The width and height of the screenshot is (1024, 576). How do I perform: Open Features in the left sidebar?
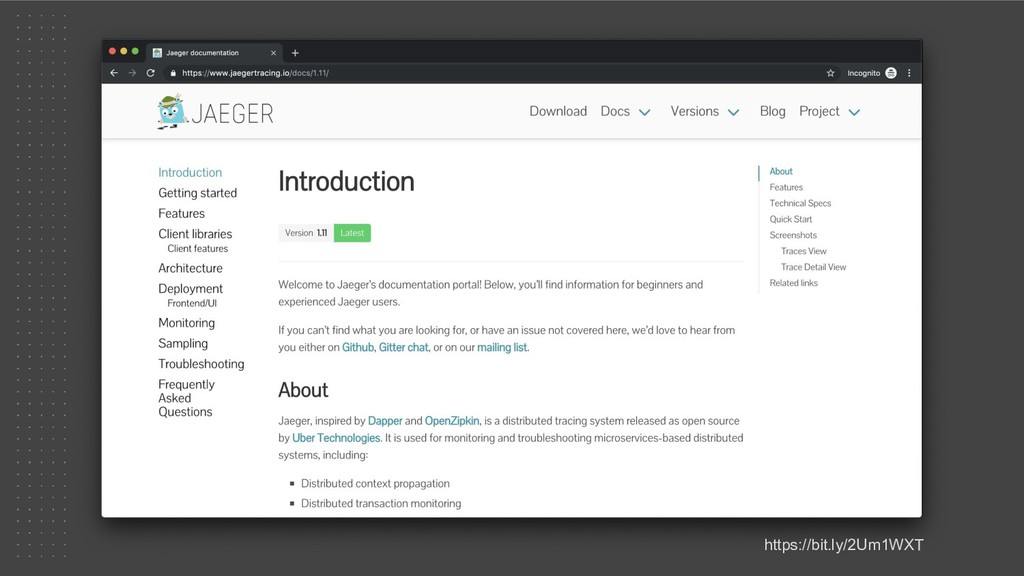tap(182, 214)
